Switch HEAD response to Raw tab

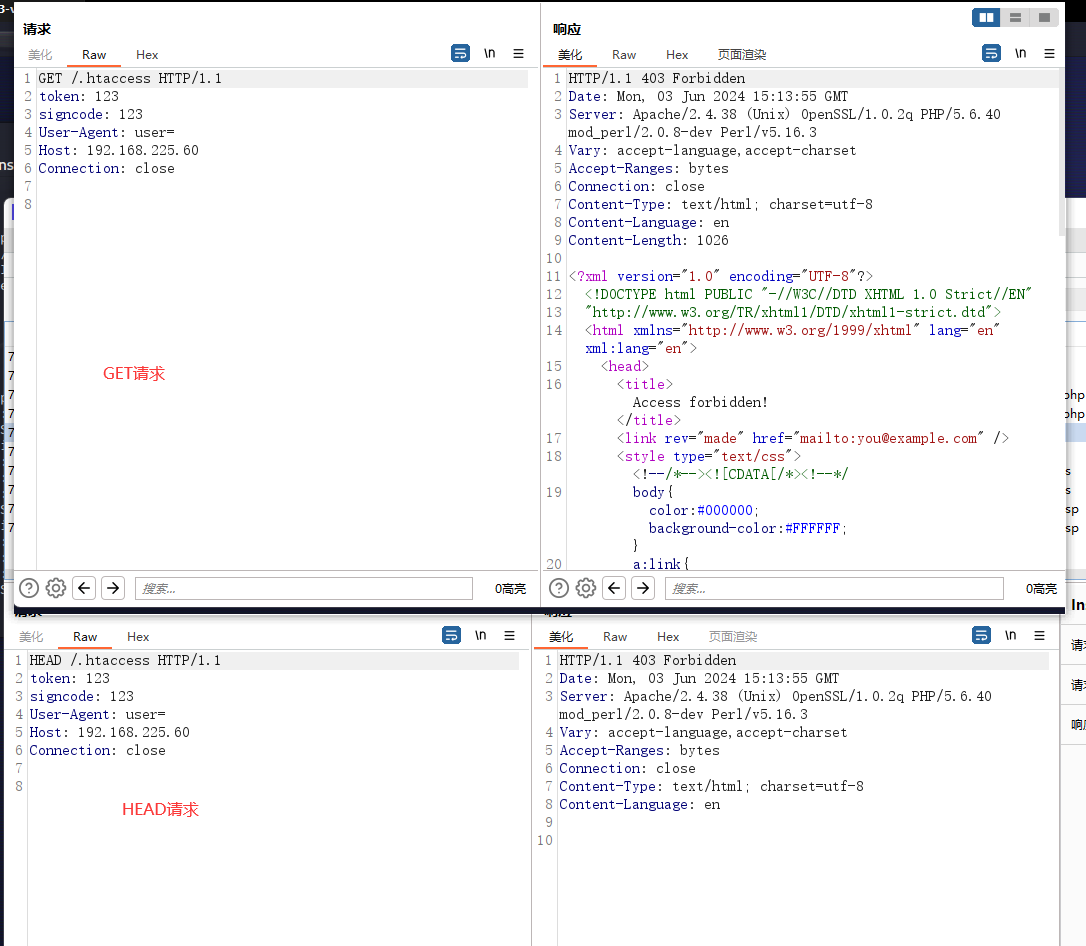[x=615, y=636]
